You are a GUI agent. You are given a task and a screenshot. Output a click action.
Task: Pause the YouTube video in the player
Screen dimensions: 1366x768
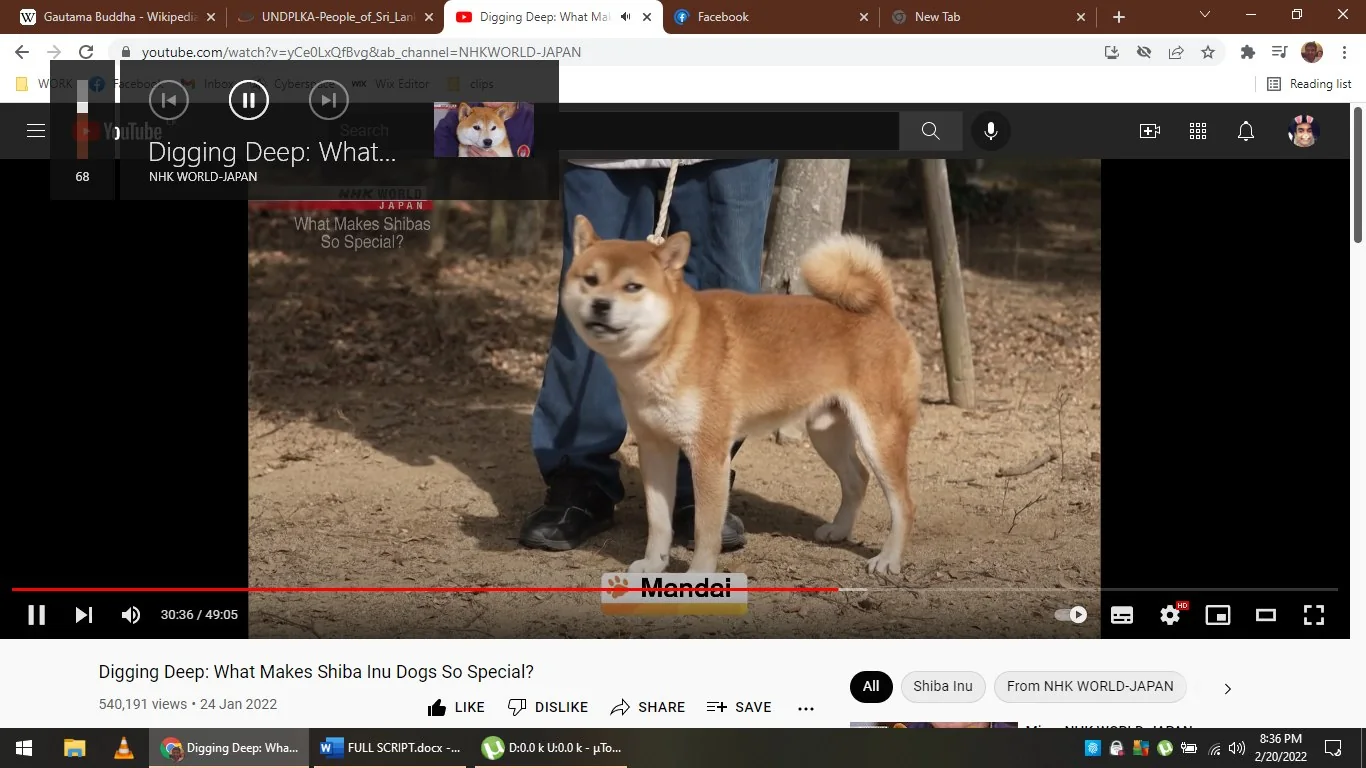36,615
